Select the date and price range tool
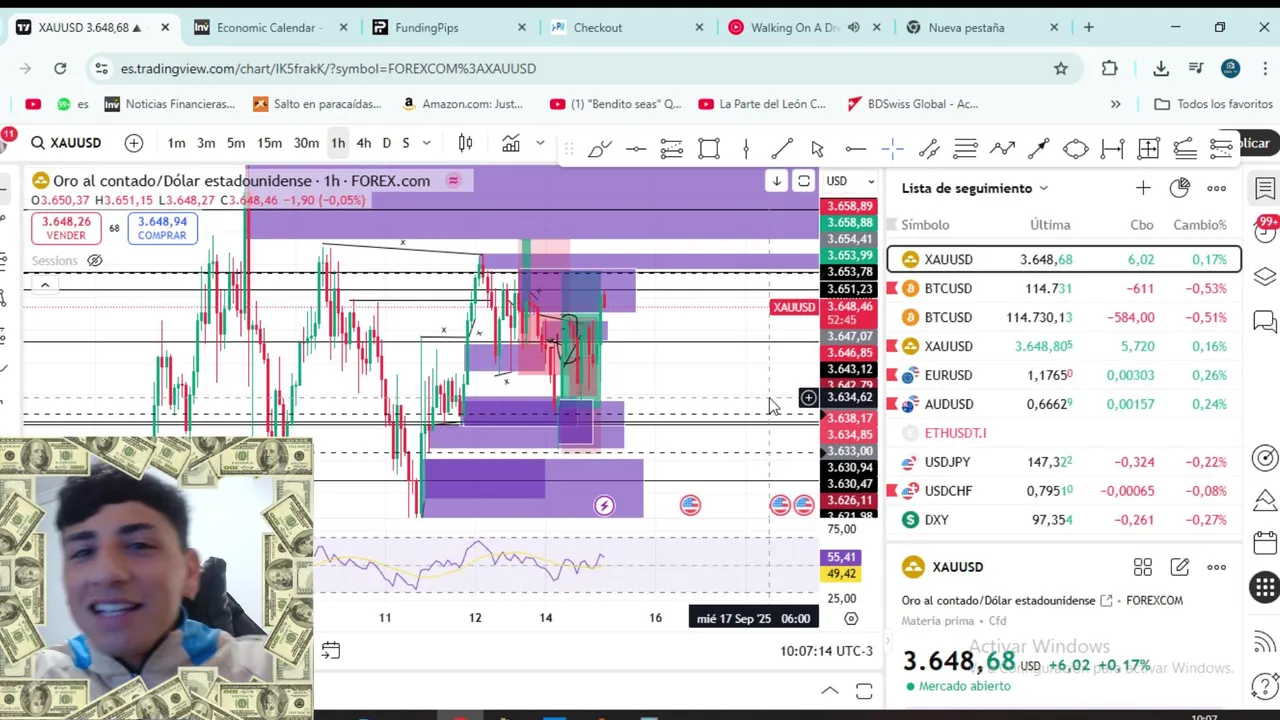Screen dimensions: 1280x720 coord(1148,149)
